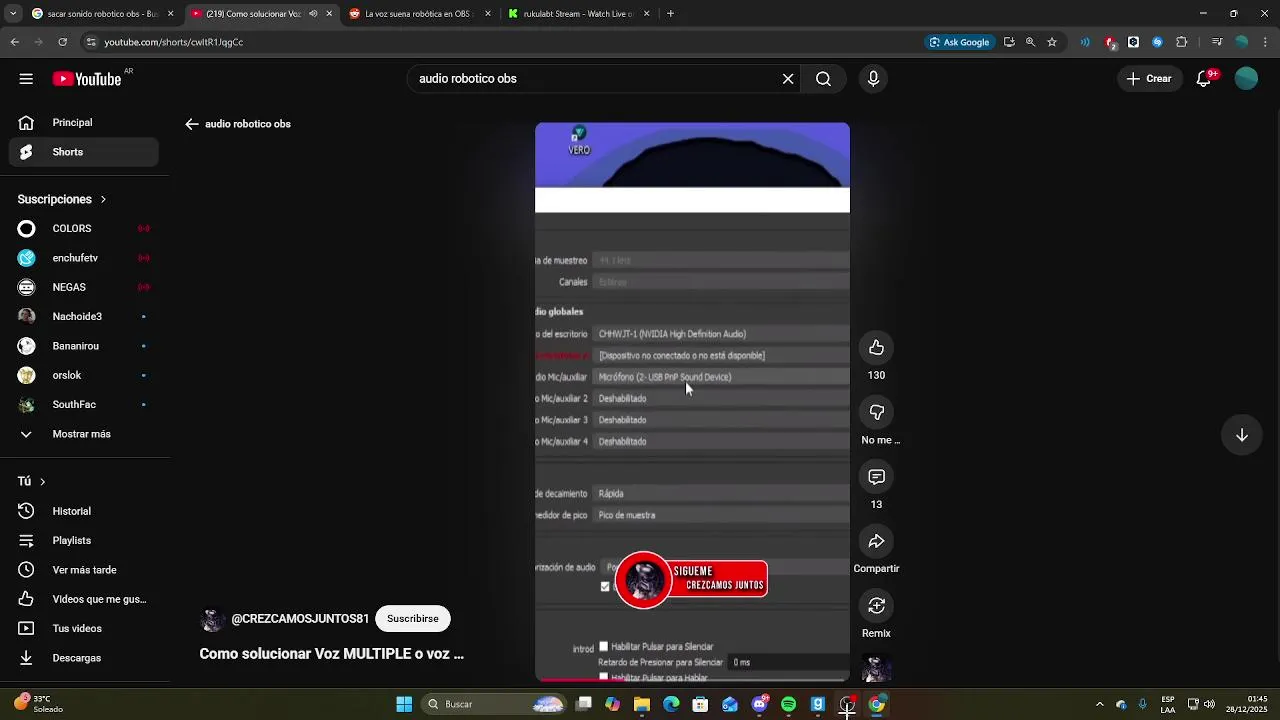This screenshot has height=720, width=1280.
Task: Open the Chrome three-dot menu
Action: pyautogui.click(x=1266, y=42)
